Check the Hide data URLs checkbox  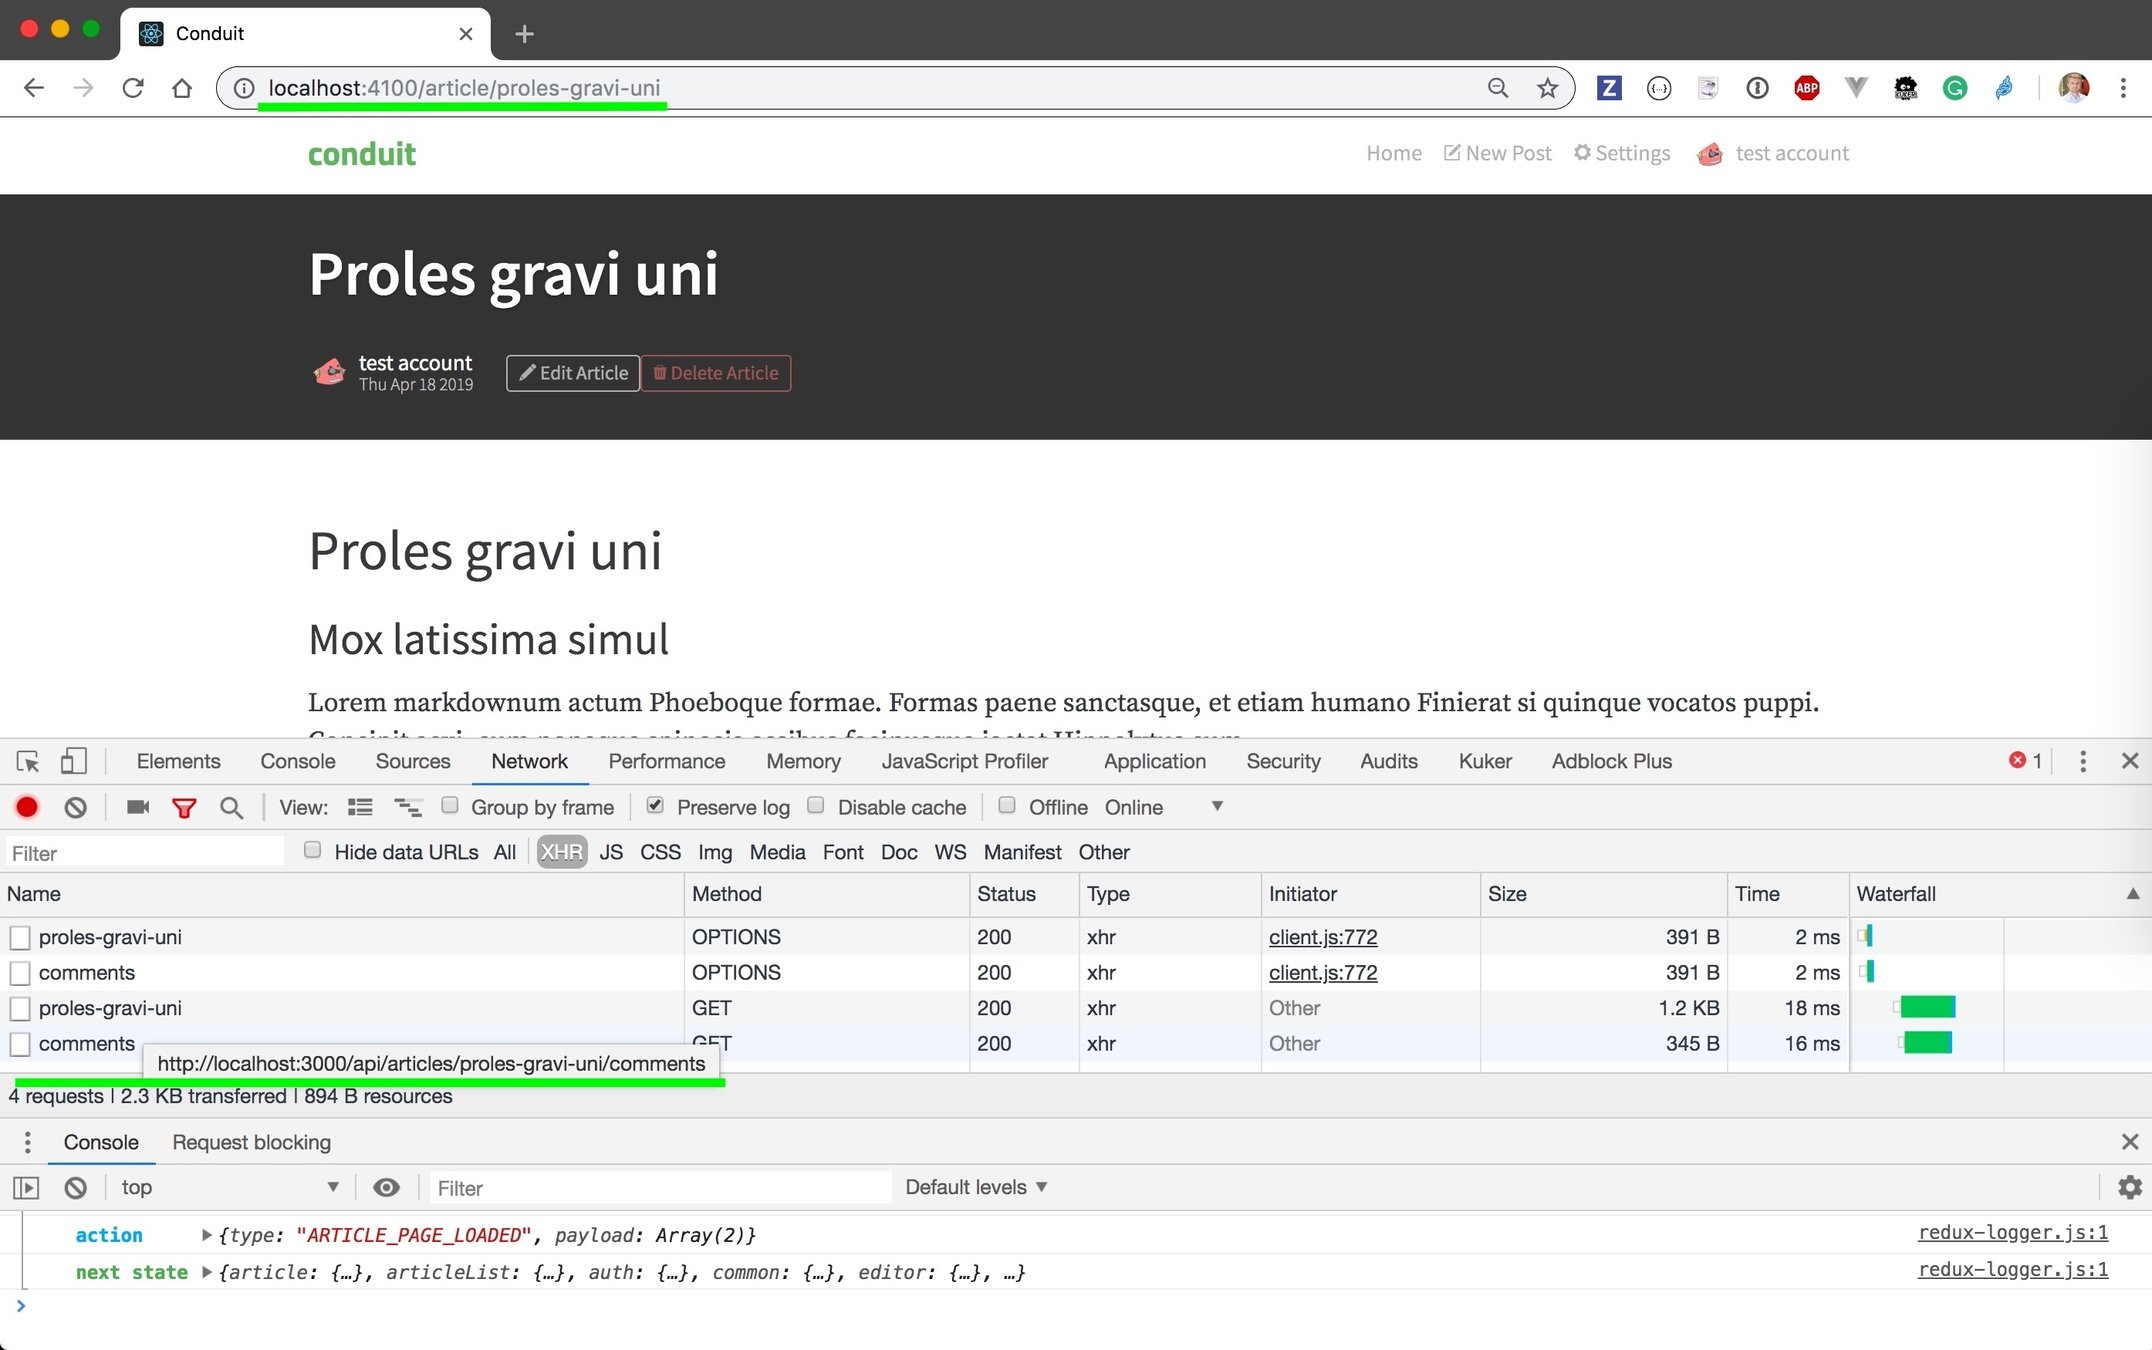pyautogui.click(x=313, y=850)
